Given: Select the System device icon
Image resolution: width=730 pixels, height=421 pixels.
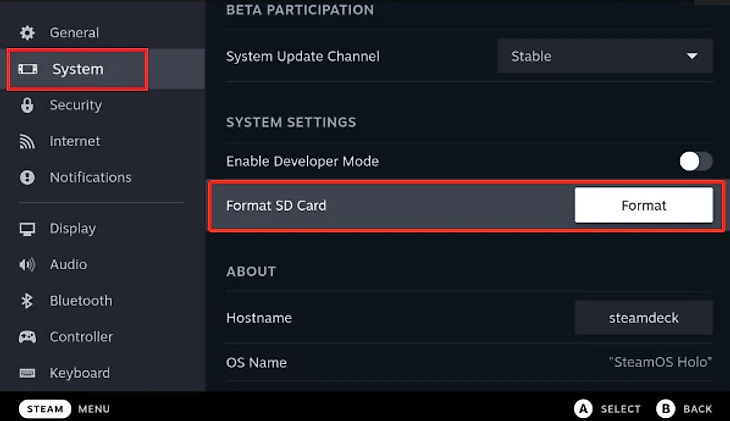Looking at the screenshot, I should click(27, 69).
